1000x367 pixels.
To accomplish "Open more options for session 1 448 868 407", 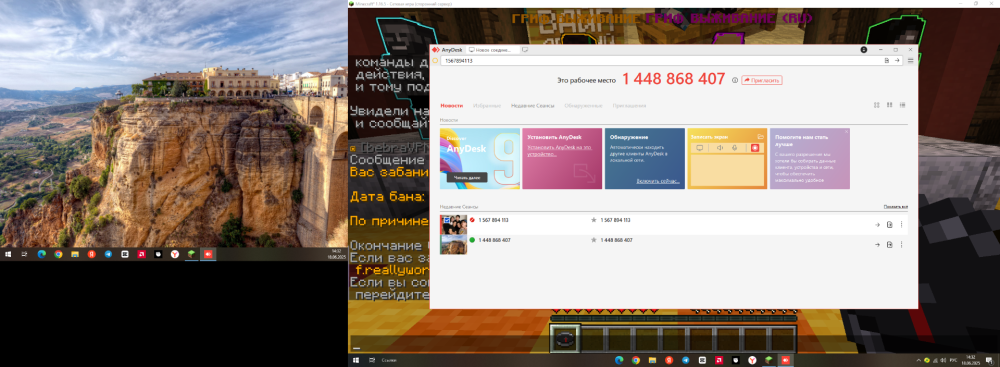I will point(901,244).
